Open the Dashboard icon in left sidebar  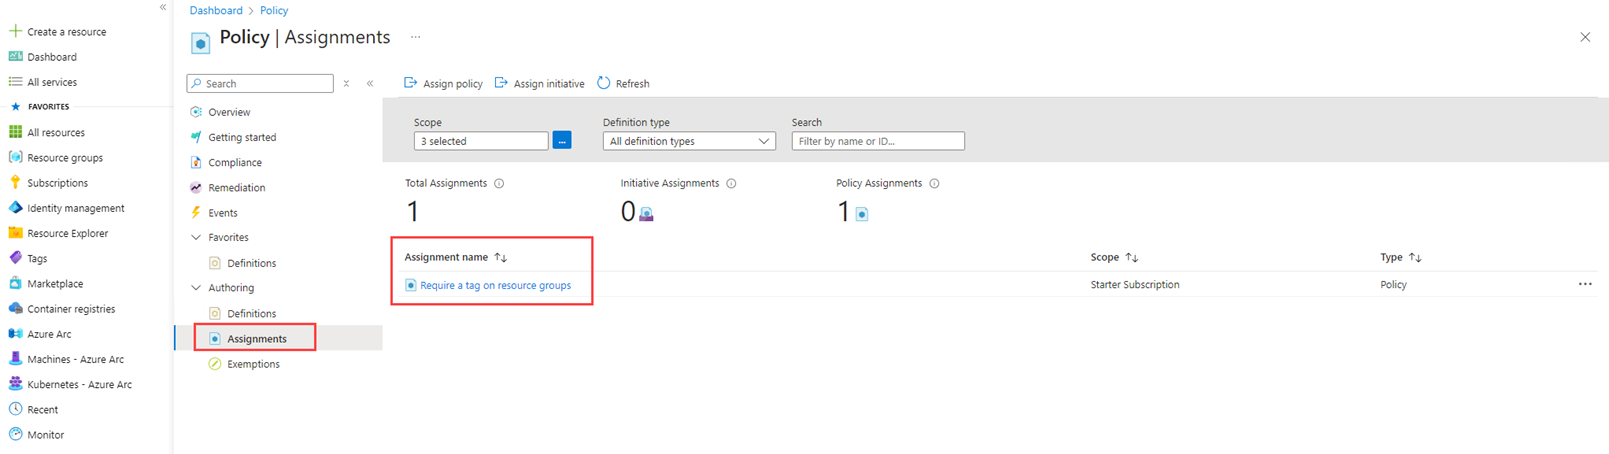pyautogui.click(x=15, y=57)
